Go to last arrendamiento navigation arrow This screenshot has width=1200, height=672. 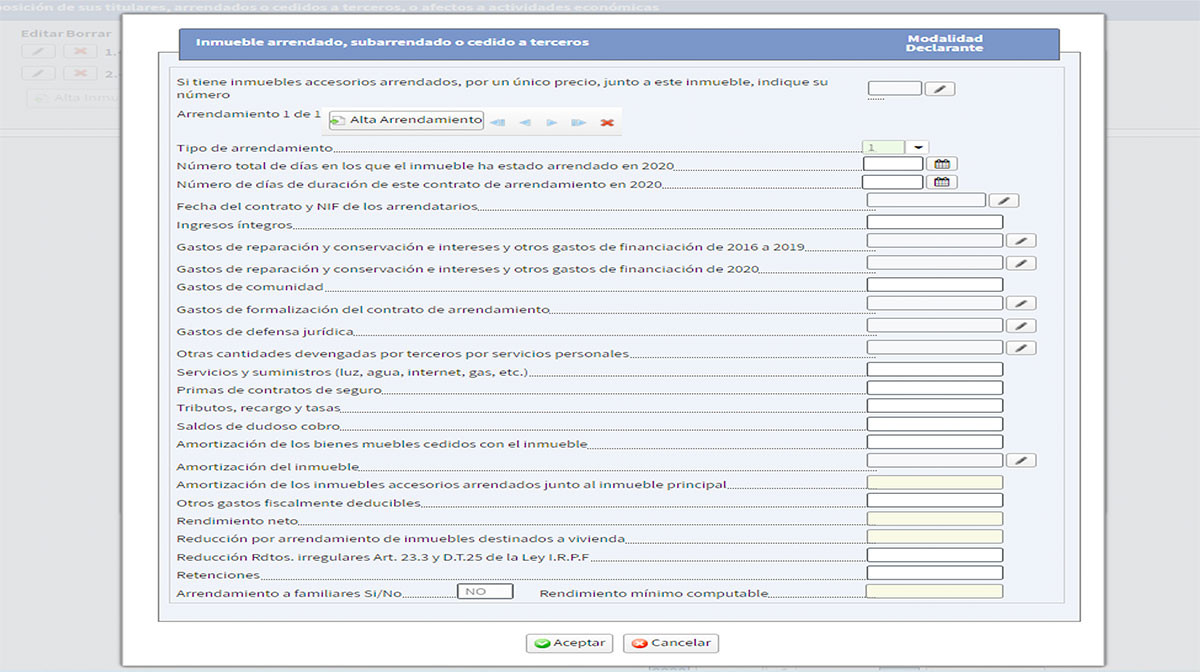pos(578,122)
